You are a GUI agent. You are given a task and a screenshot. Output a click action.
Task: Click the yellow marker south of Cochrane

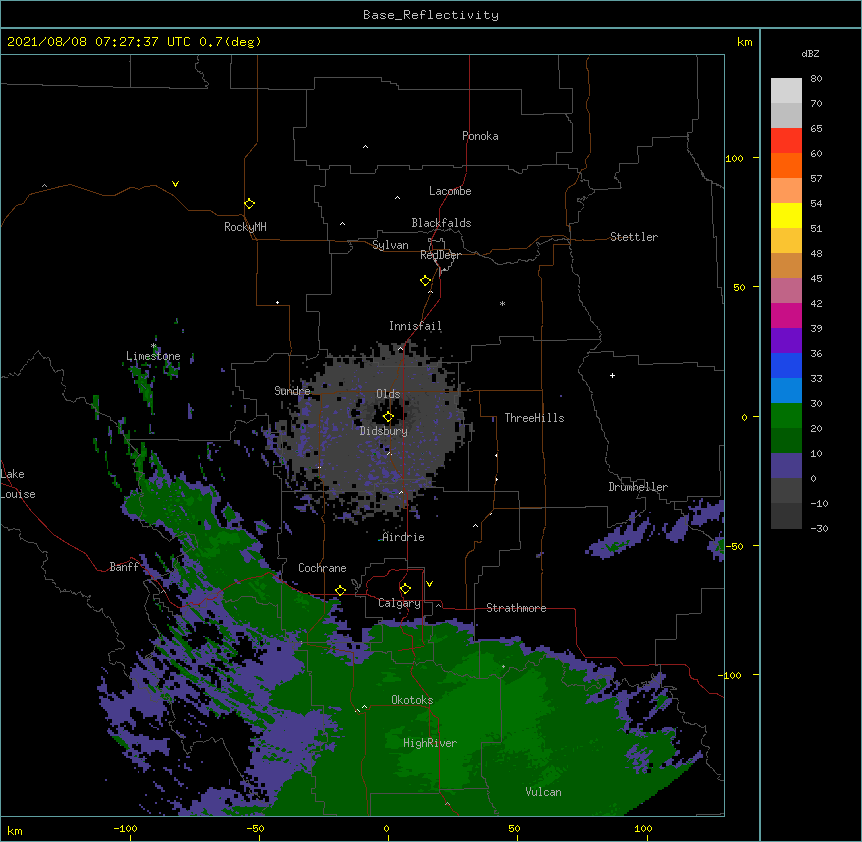[340, 590]
